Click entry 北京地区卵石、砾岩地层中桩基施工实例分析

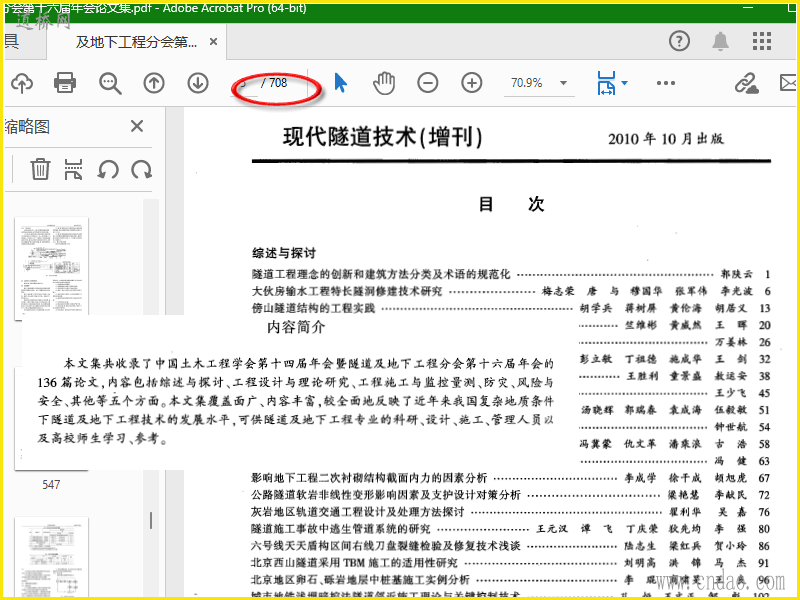[360, 580]
